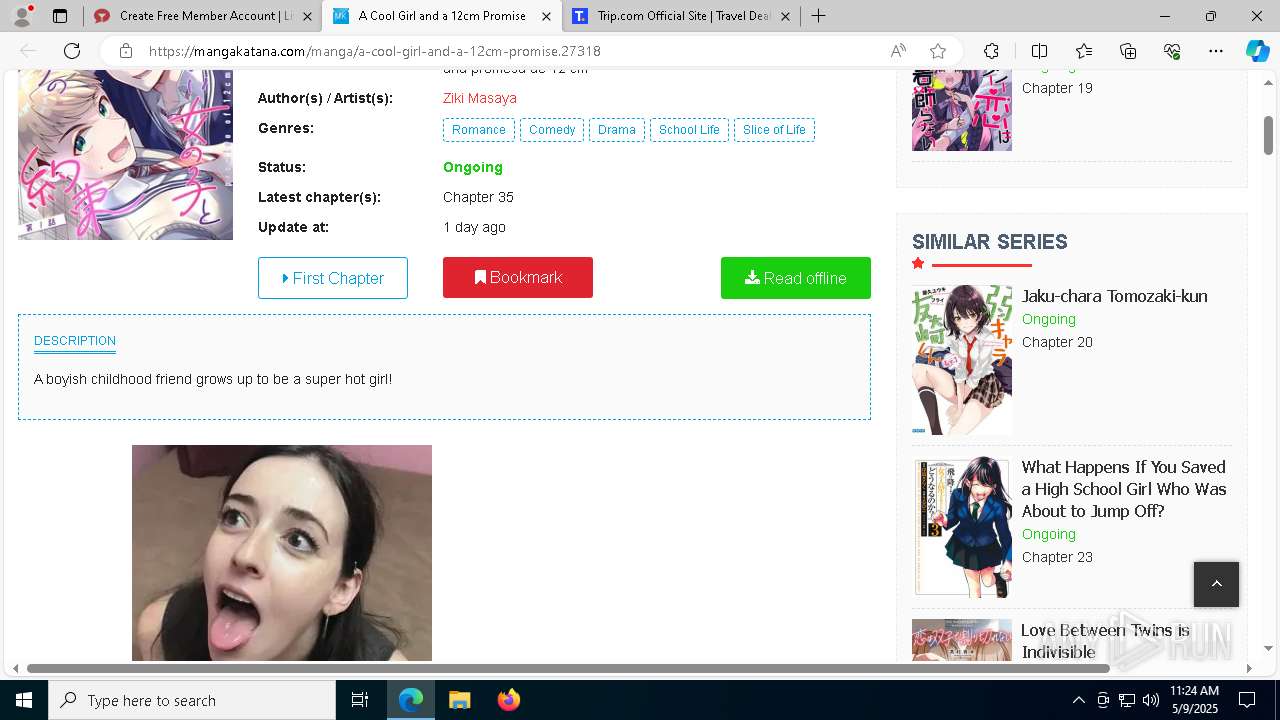Open Microsoft Edge taskbar icon
The height and width of the screenshot is (720, 1280).
tap(411, 700)
